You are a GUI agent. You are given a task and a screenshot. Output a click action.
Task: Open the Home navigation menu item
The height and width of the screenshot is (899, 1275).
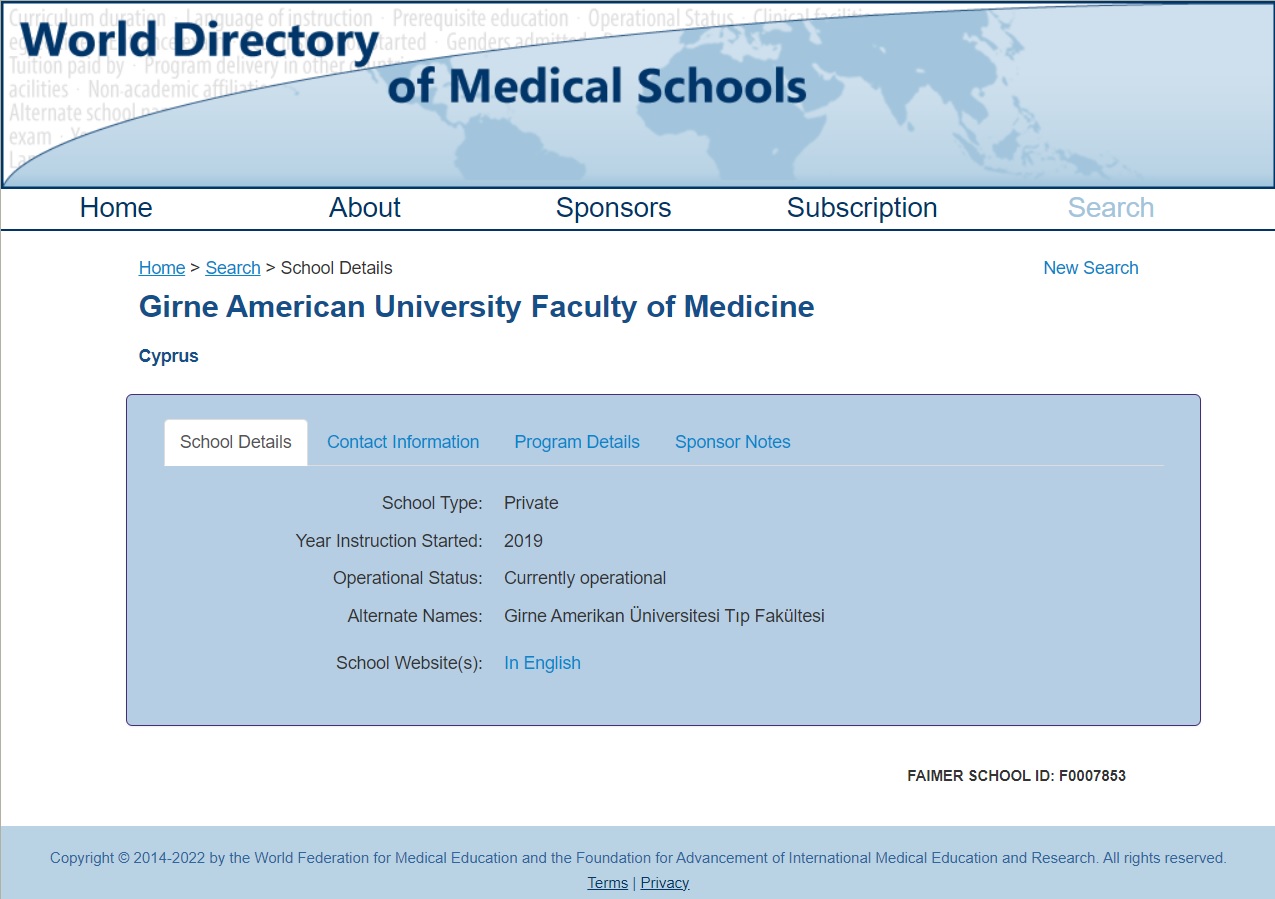(x=116, y=208)
